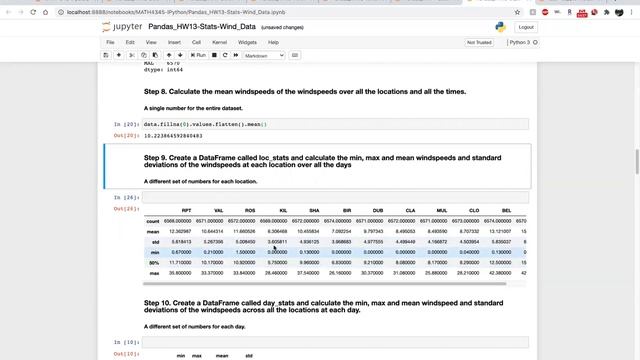Viewport: 640px width, 360px height.
Task: Click the VAL column header
Action: (x=218, y=211)
